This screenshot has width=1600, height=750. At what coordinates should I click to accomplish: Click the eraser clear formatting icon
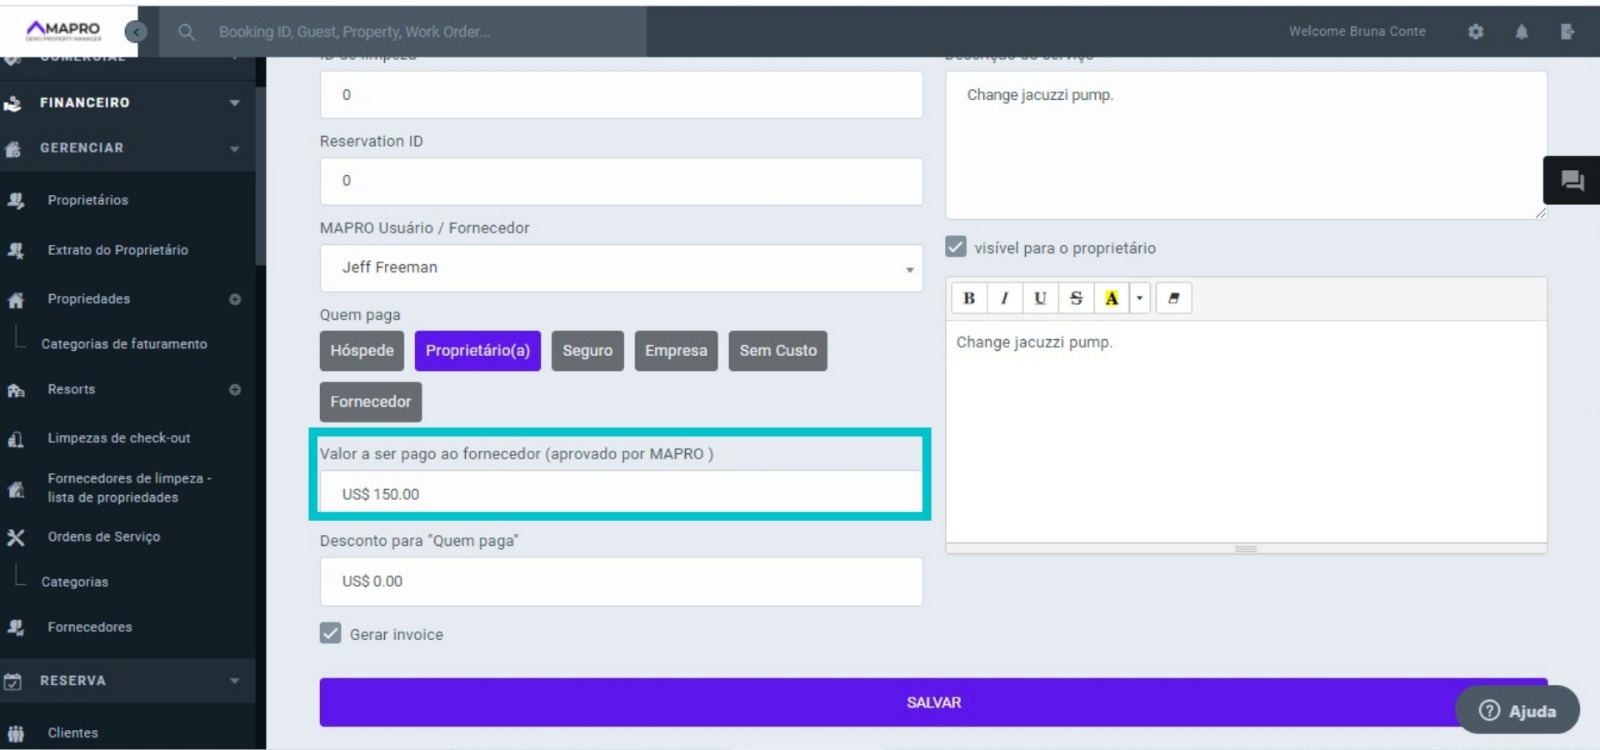coord(1174,298)
